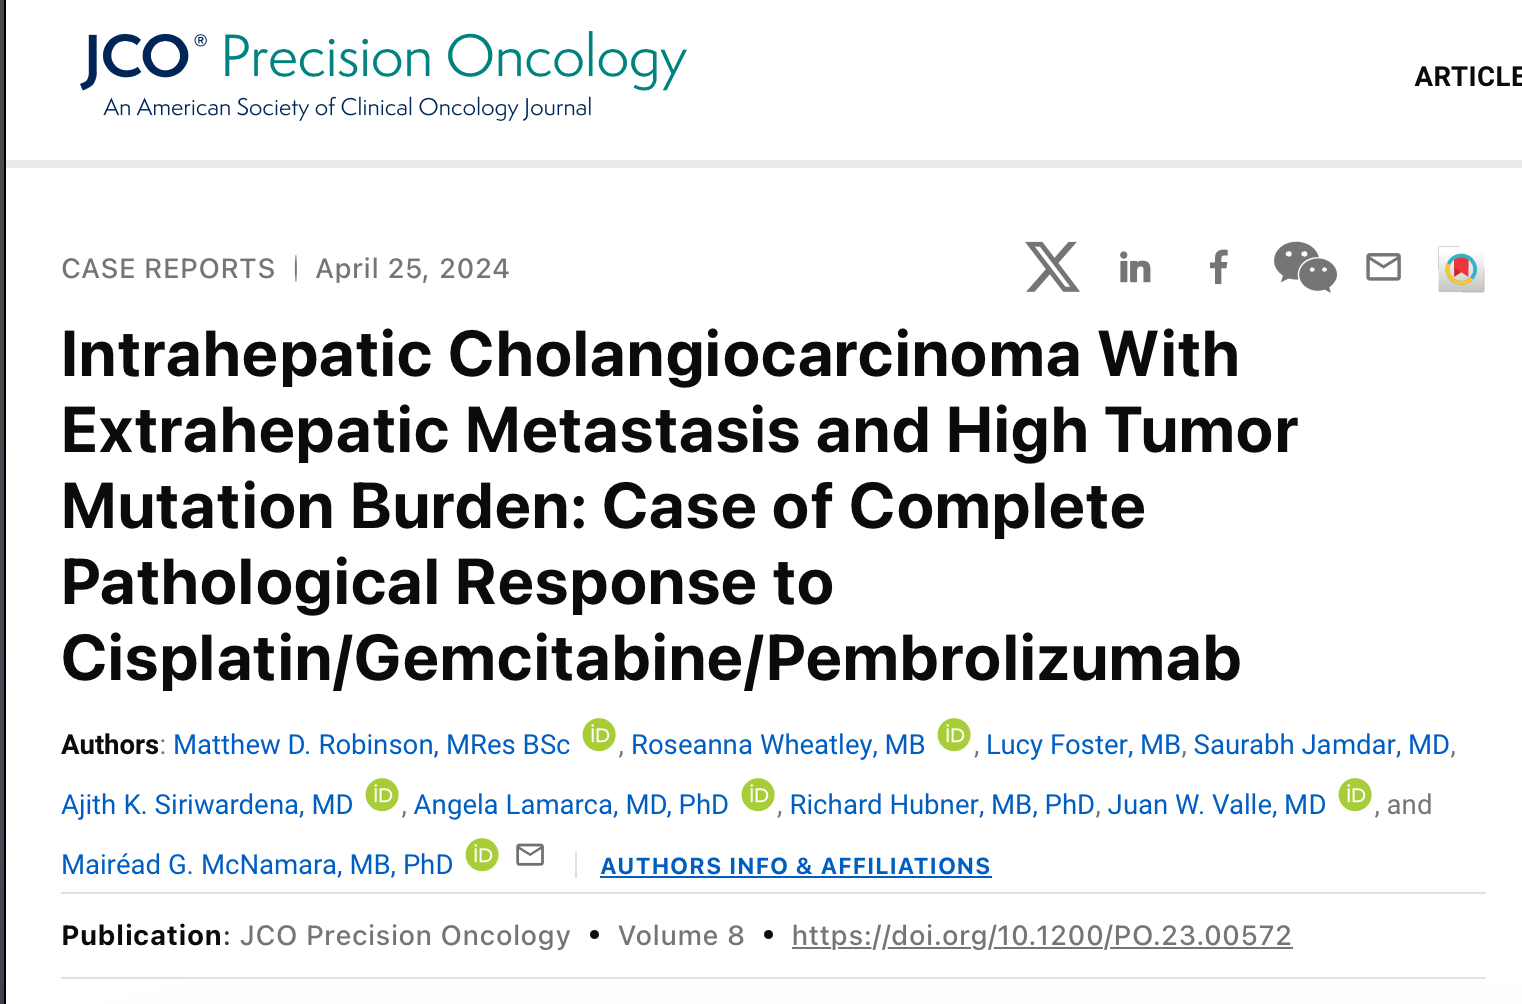
Task: Share article via WeChat icon
Action: [x=1305, y=267]
